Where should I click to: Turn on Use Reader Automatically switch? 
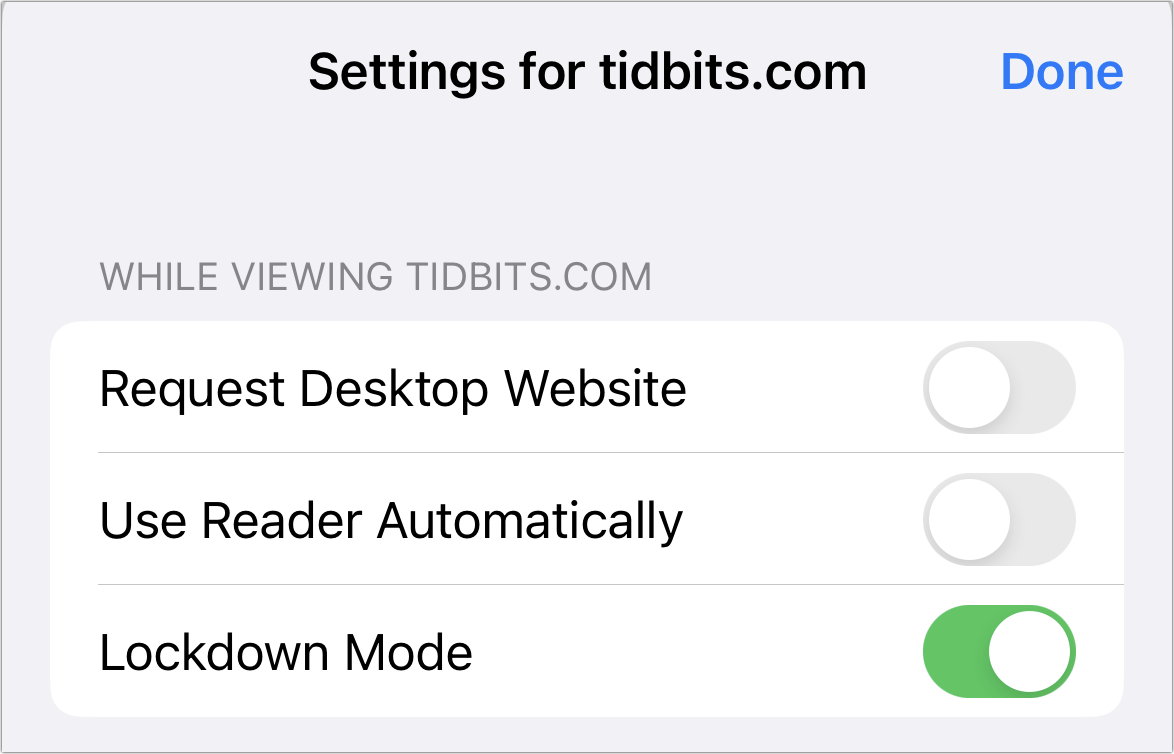(x=1000, y=519)
